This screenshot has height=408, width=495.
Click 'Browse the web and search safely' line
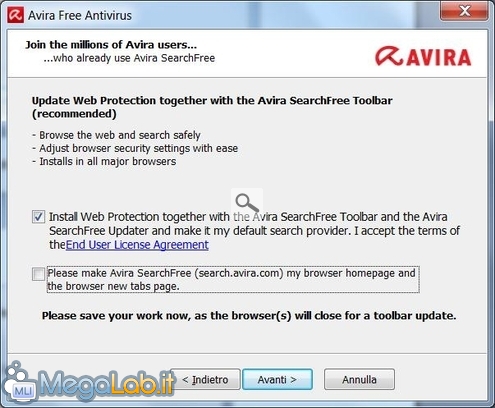pos(117,135)
